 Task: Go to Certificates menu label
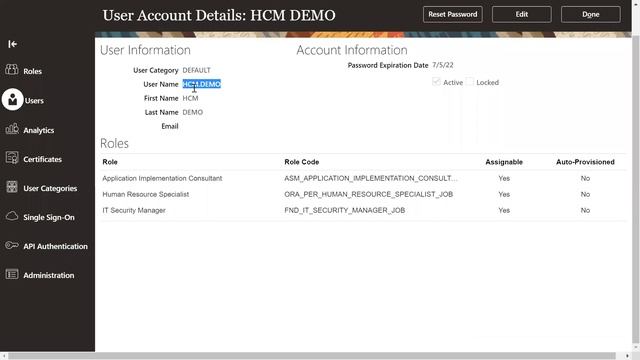[42, 159]
